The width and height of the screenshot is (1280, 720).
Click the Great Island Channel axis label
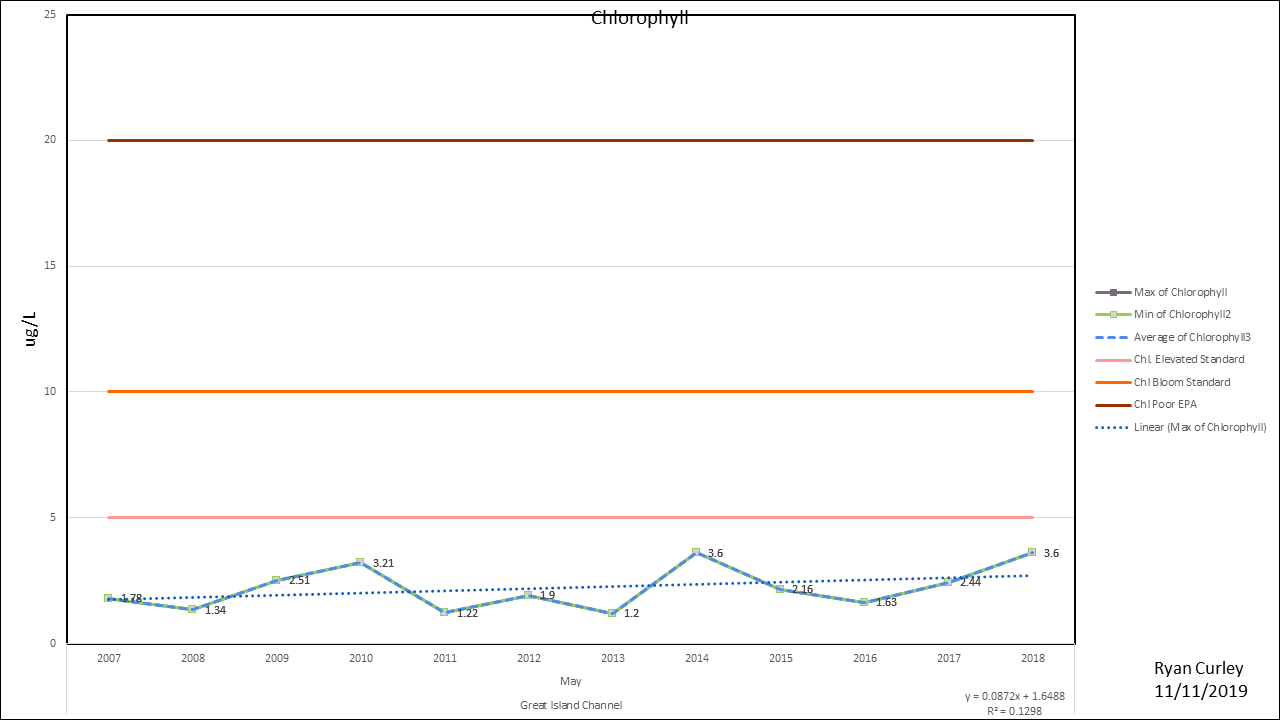coord(570,705)
